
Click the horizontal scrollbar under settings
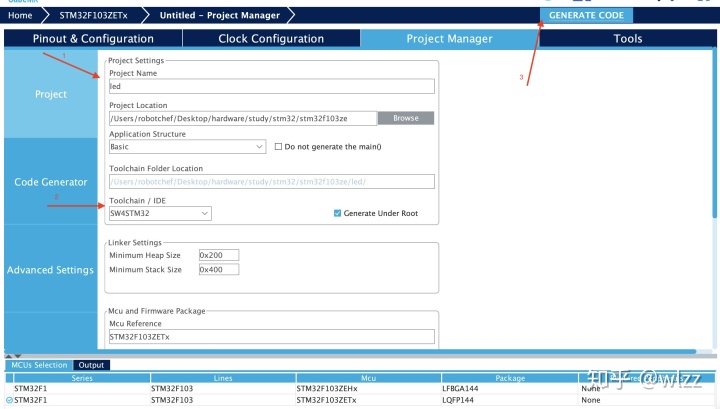coord(350,351)
